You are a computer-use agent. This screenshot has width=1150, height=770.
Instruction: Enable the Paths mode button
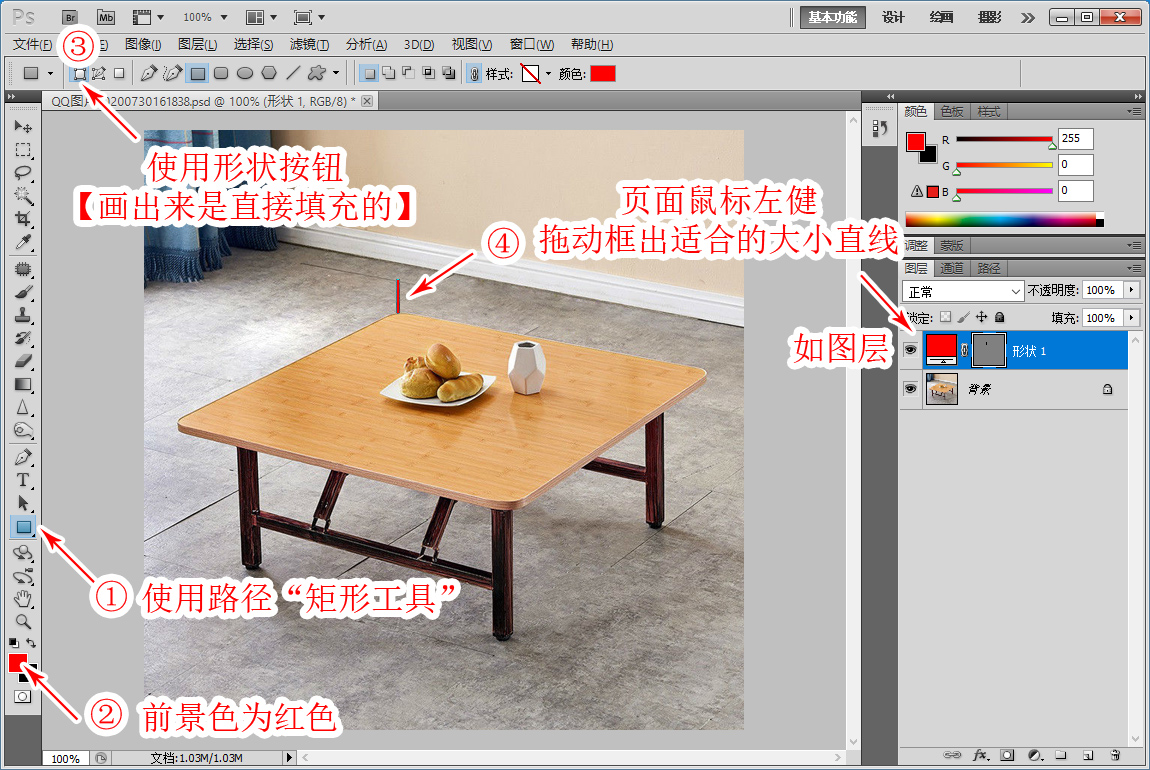coord(99,73)
